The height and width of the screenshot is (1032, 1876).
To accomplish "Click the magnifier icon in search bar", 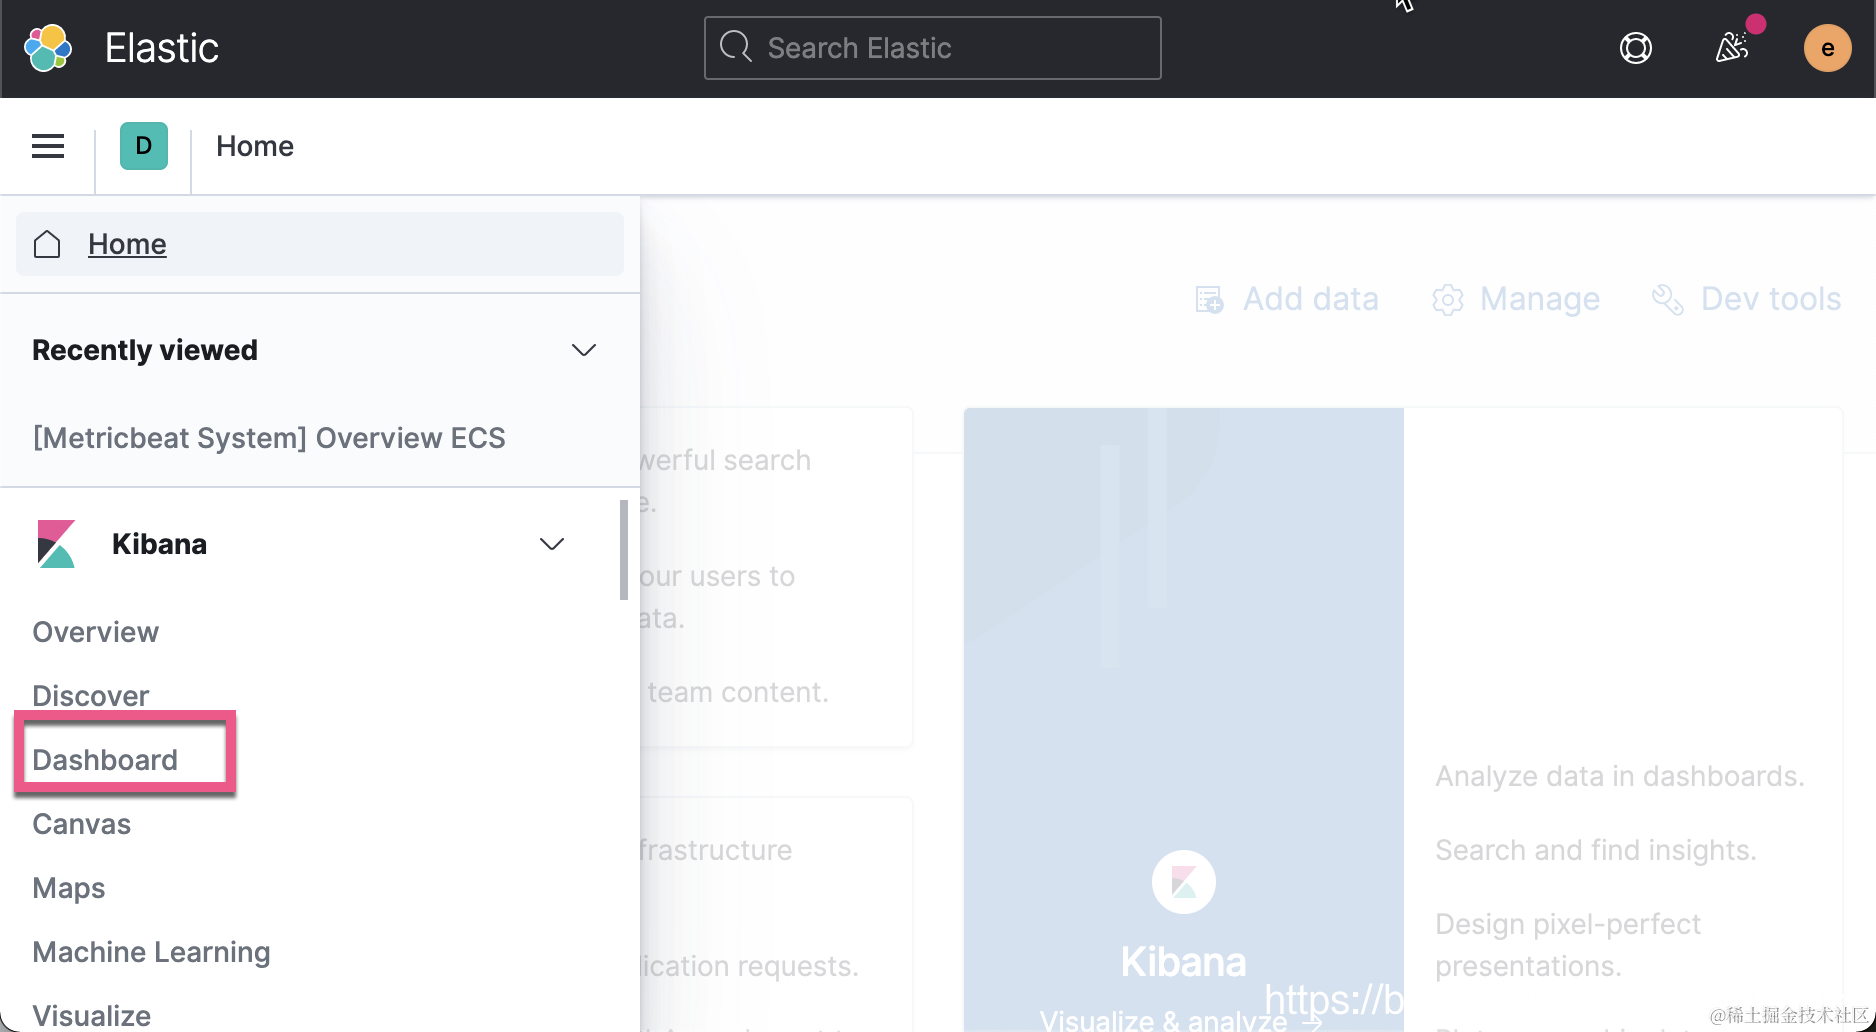I will [736, 47].
